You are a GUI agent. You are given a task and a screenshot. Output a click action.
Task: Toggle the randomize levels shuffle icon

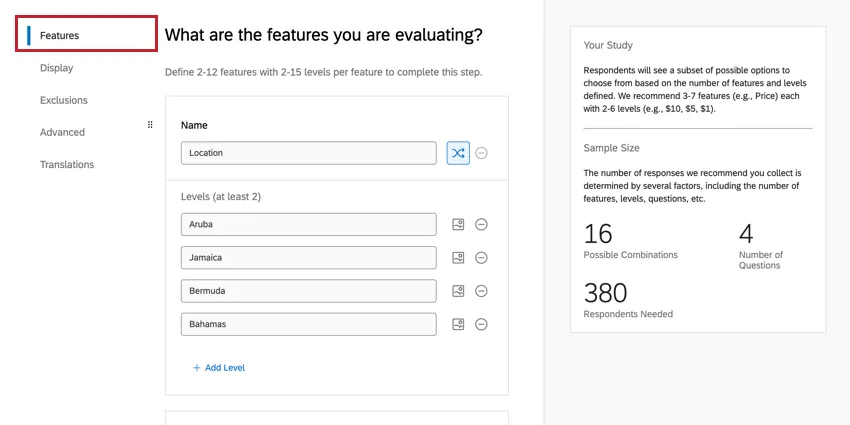(458, 153)
